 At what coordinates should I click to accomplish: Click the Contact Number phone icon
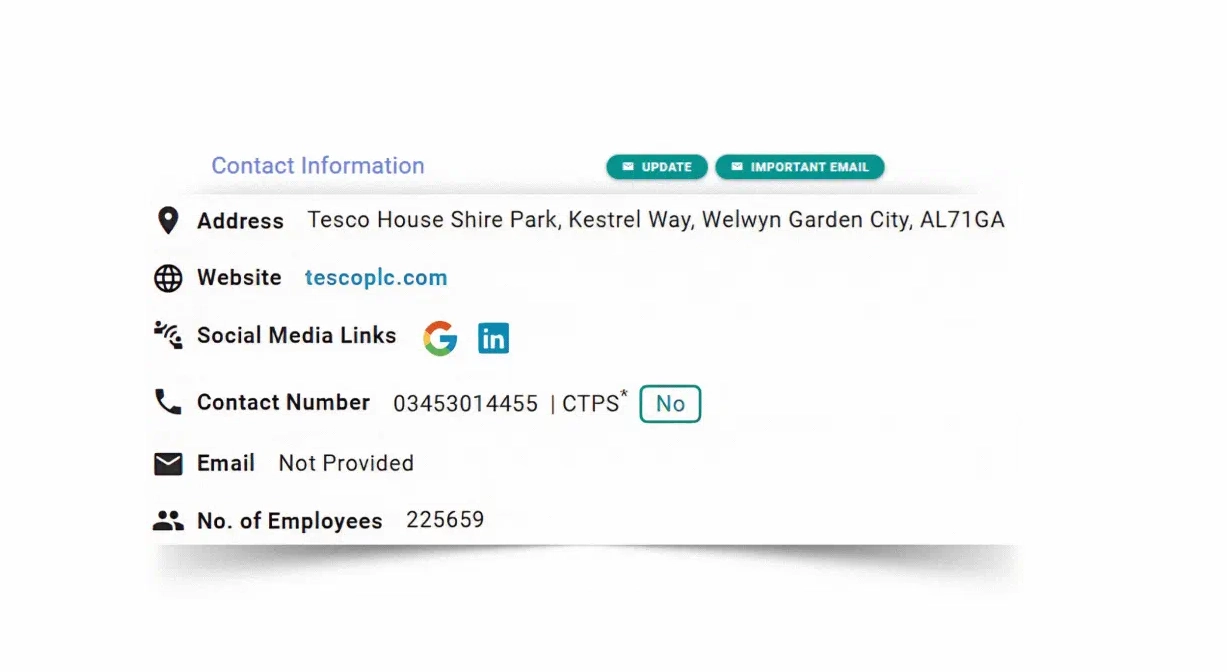pyautogui.click(x=168, y=402)
